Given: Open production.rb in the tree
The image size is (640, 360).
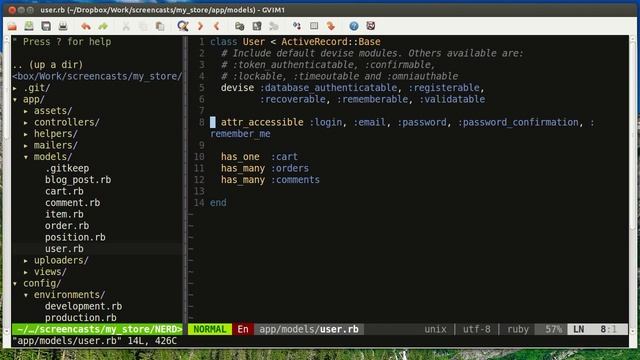Looking at the screenshot, I should (80, 318).
